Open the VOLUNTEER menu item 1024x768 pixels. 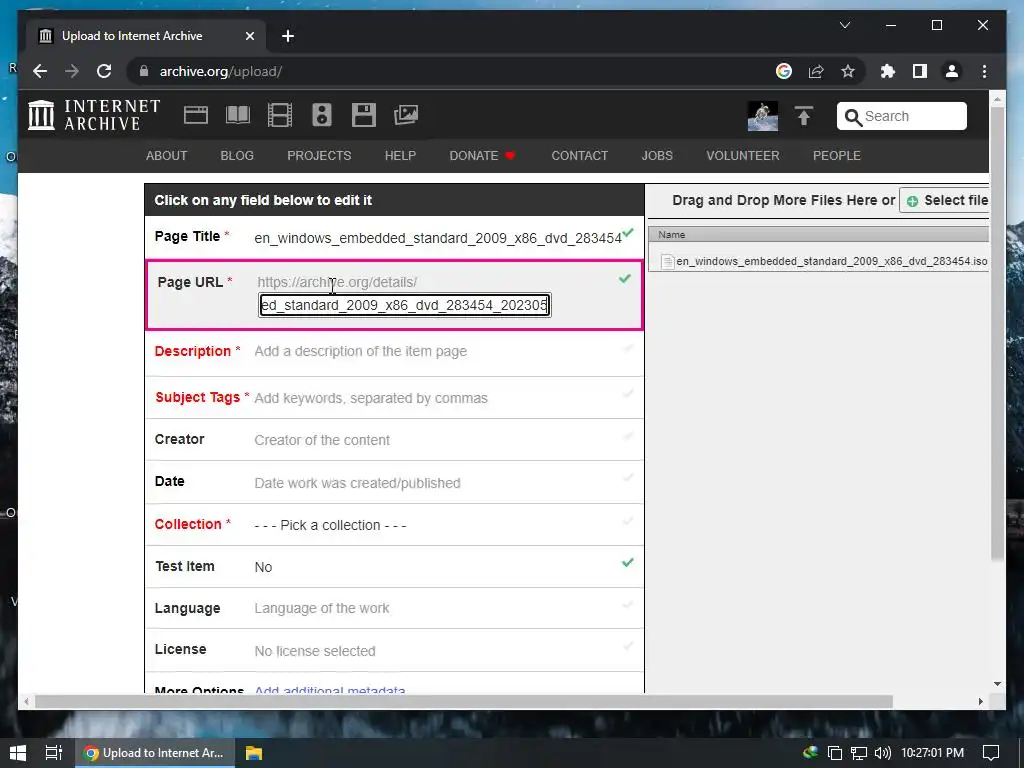(743, 155)
